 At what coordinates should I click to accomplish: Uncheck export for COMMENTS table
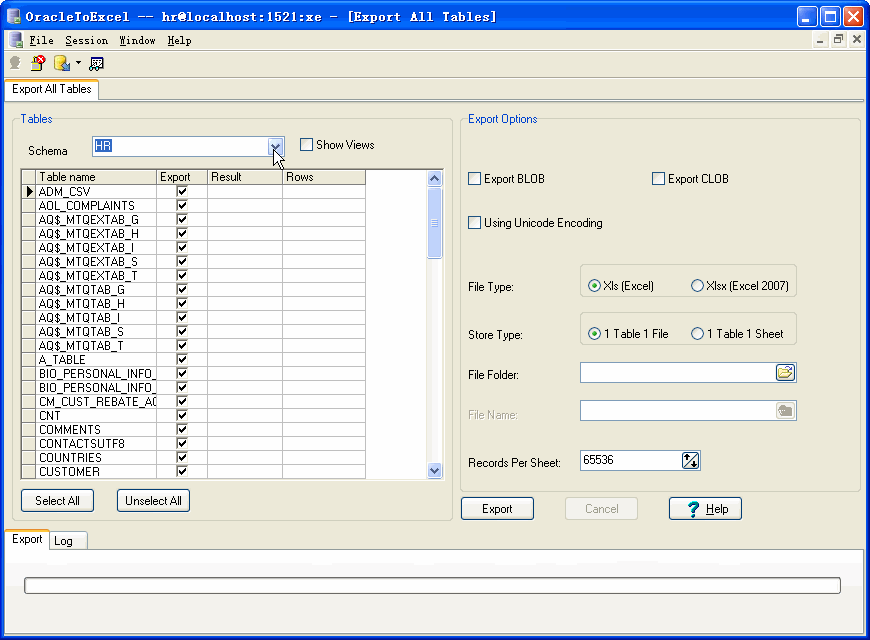[x=182, y=430]
